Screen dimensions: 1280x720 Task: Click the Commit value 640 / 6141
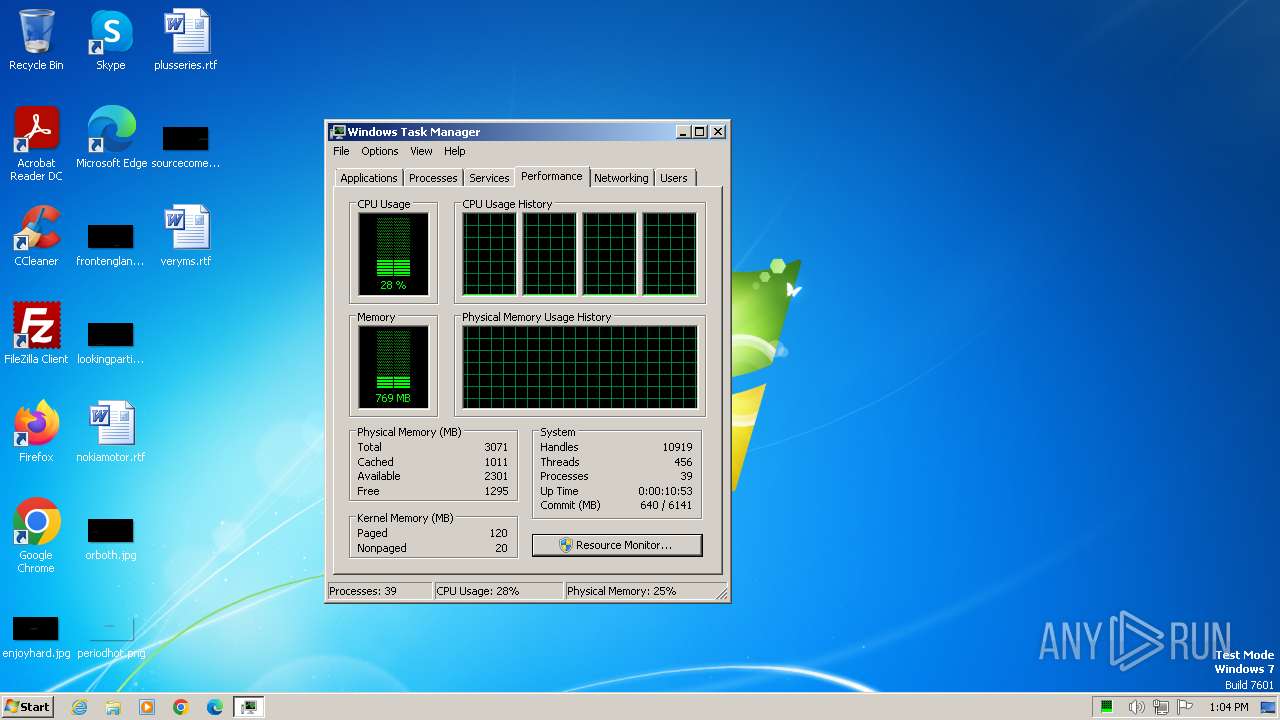[667, 505]
